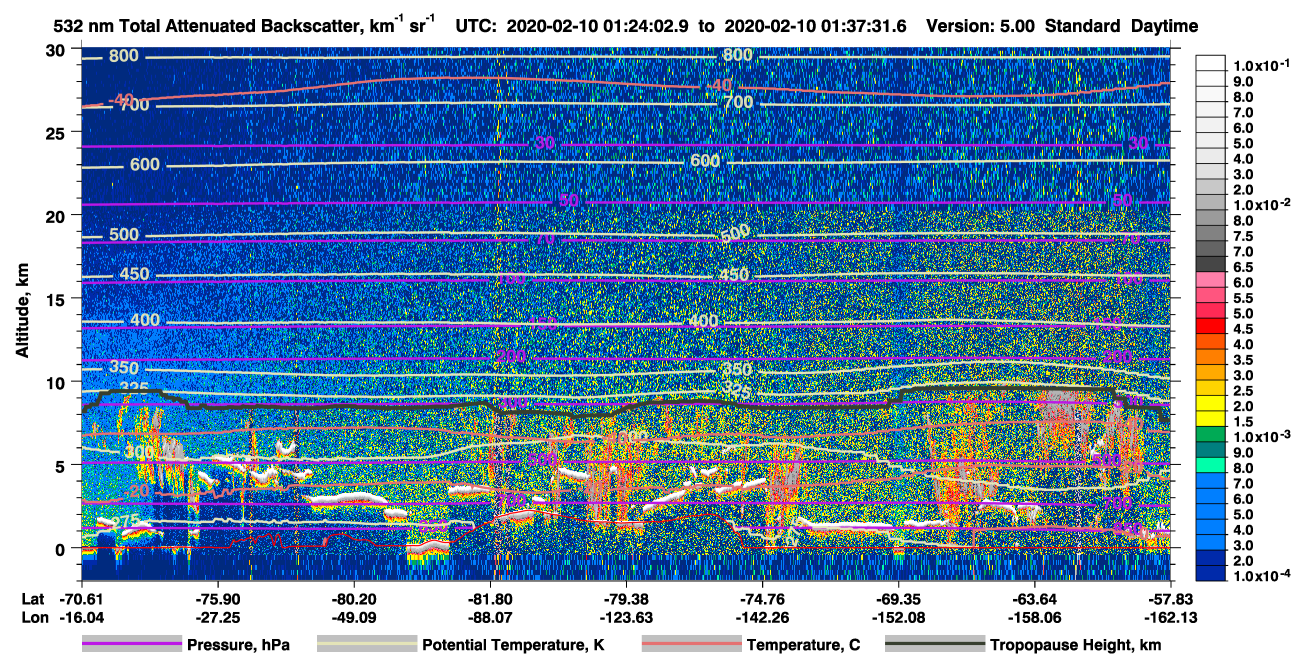This screenshot has height=667, width=1300.
Task: Click latitude value '-69.35'
Action: coord(898,599)
